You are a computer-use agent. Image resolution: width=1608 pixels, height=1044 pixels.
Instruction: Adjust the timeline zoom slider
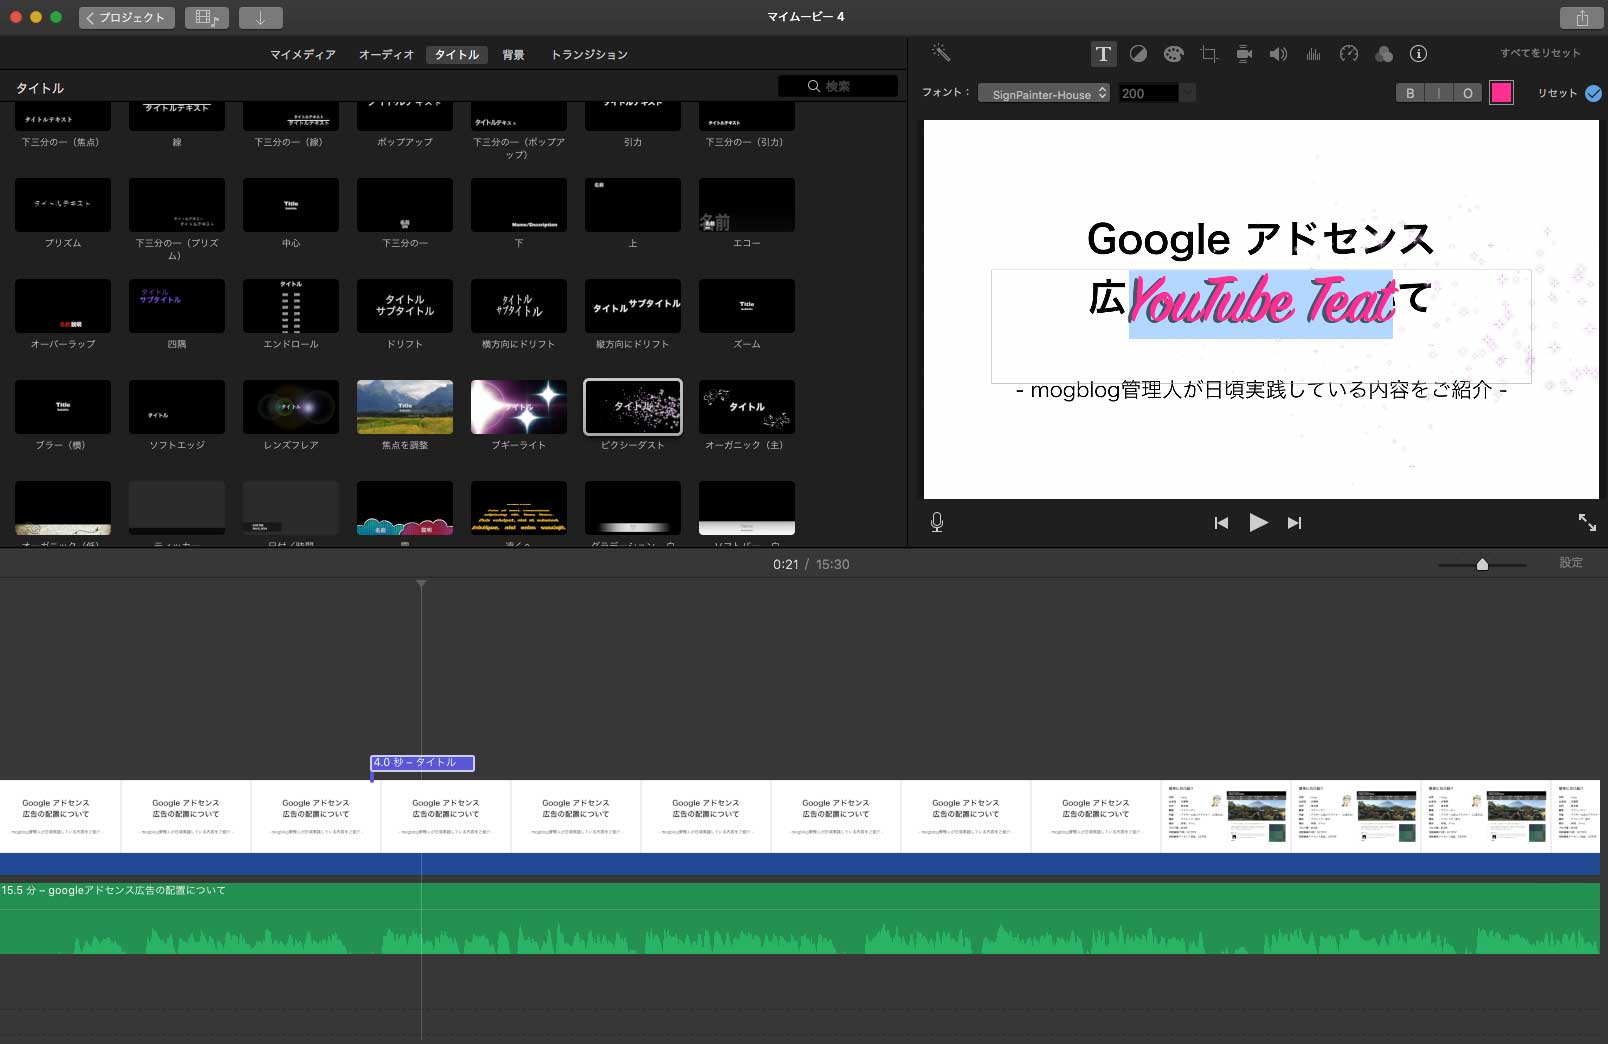(1482, 565)
